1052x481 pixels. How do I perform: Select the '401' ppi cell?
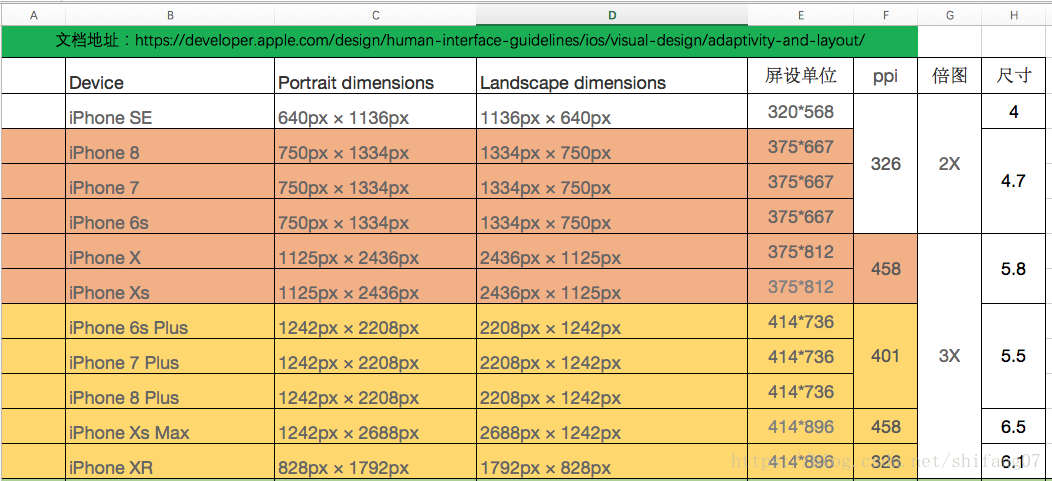886,356
